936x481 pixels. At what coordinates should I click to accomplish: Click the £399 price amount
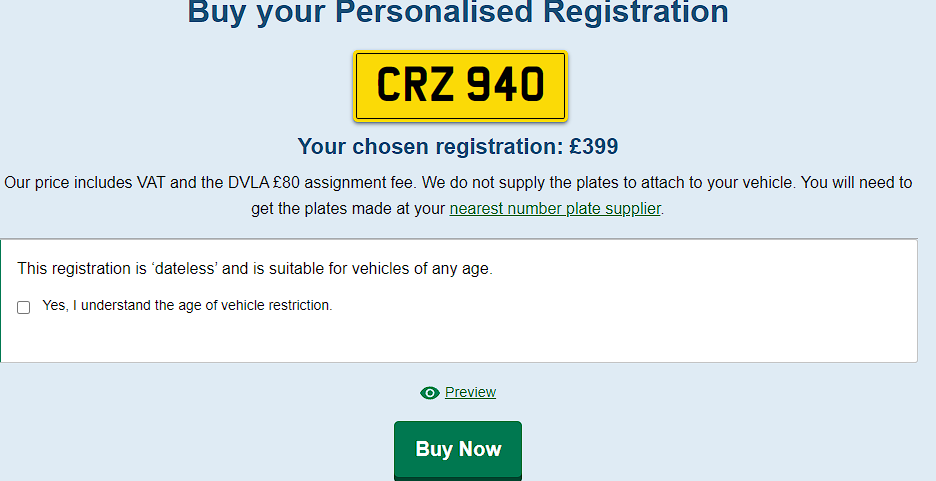(594, 147)
